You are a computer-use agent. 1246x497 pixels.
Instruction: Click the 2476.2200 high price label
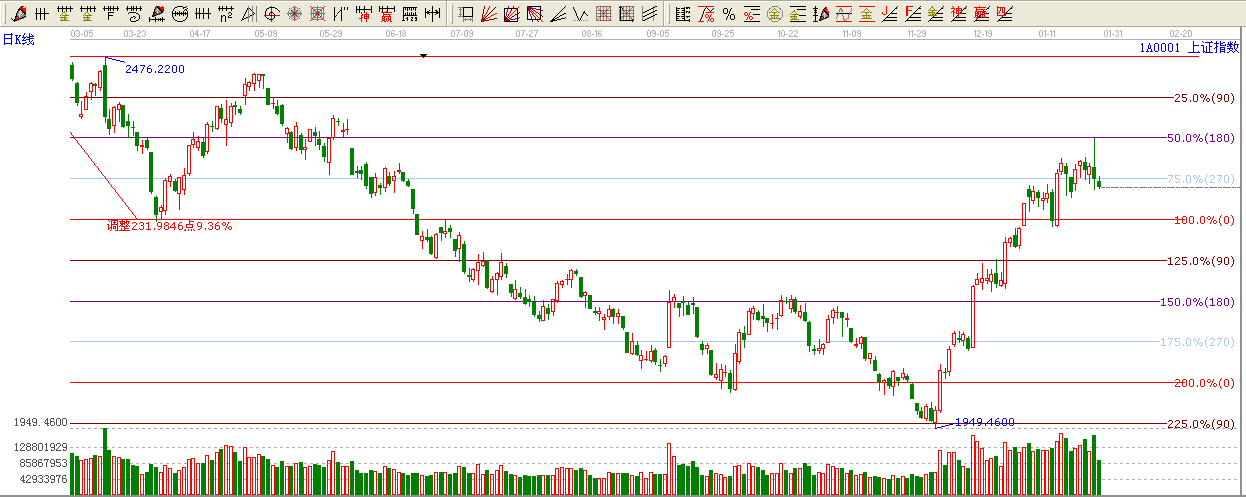[x=154, y=69]
